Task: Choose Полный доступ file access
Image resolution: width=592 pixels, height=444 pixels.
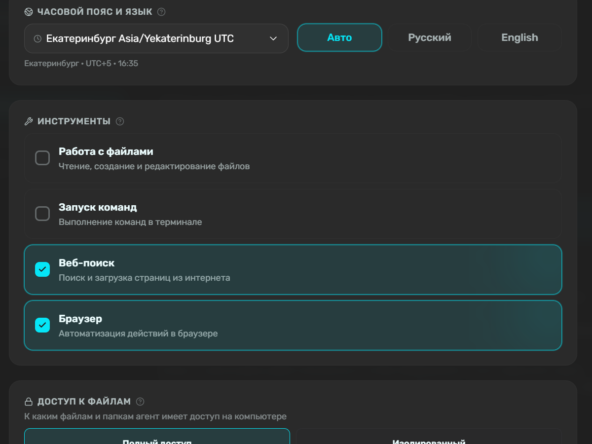Action: (x=157, y=436)
